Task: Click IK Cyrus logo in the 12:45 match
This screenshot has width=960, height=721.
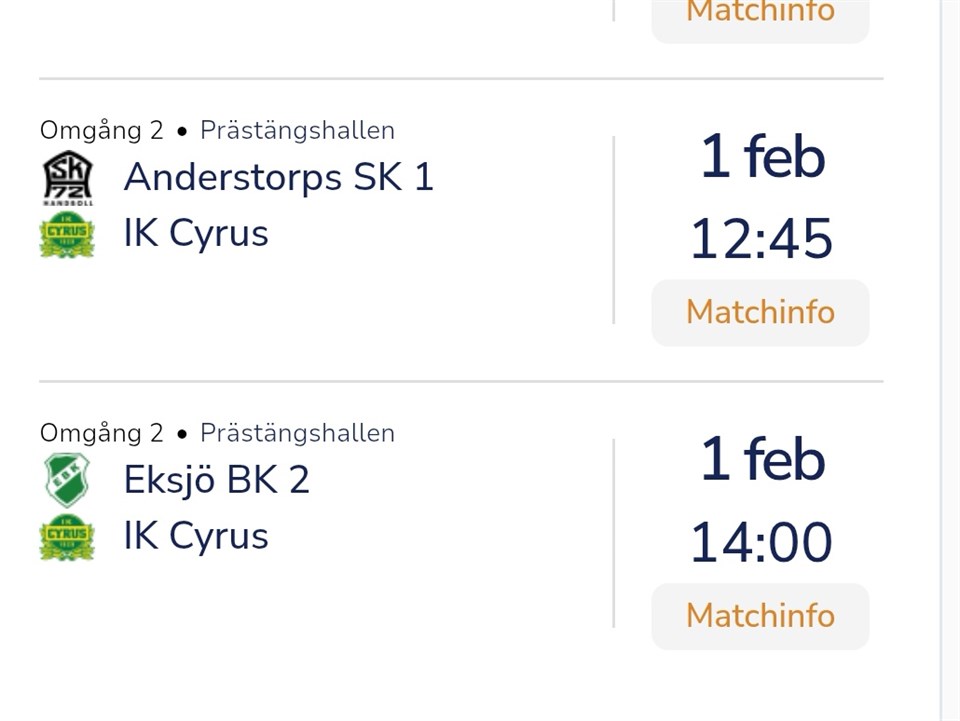Action: pyautogui.click(x=67, y=234)
